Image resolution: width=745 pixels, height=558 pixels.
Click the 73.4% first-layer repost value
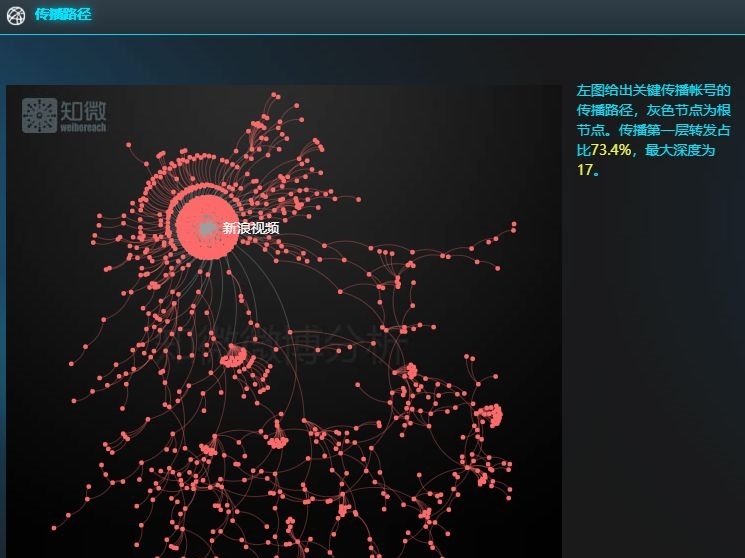point(610,150)
